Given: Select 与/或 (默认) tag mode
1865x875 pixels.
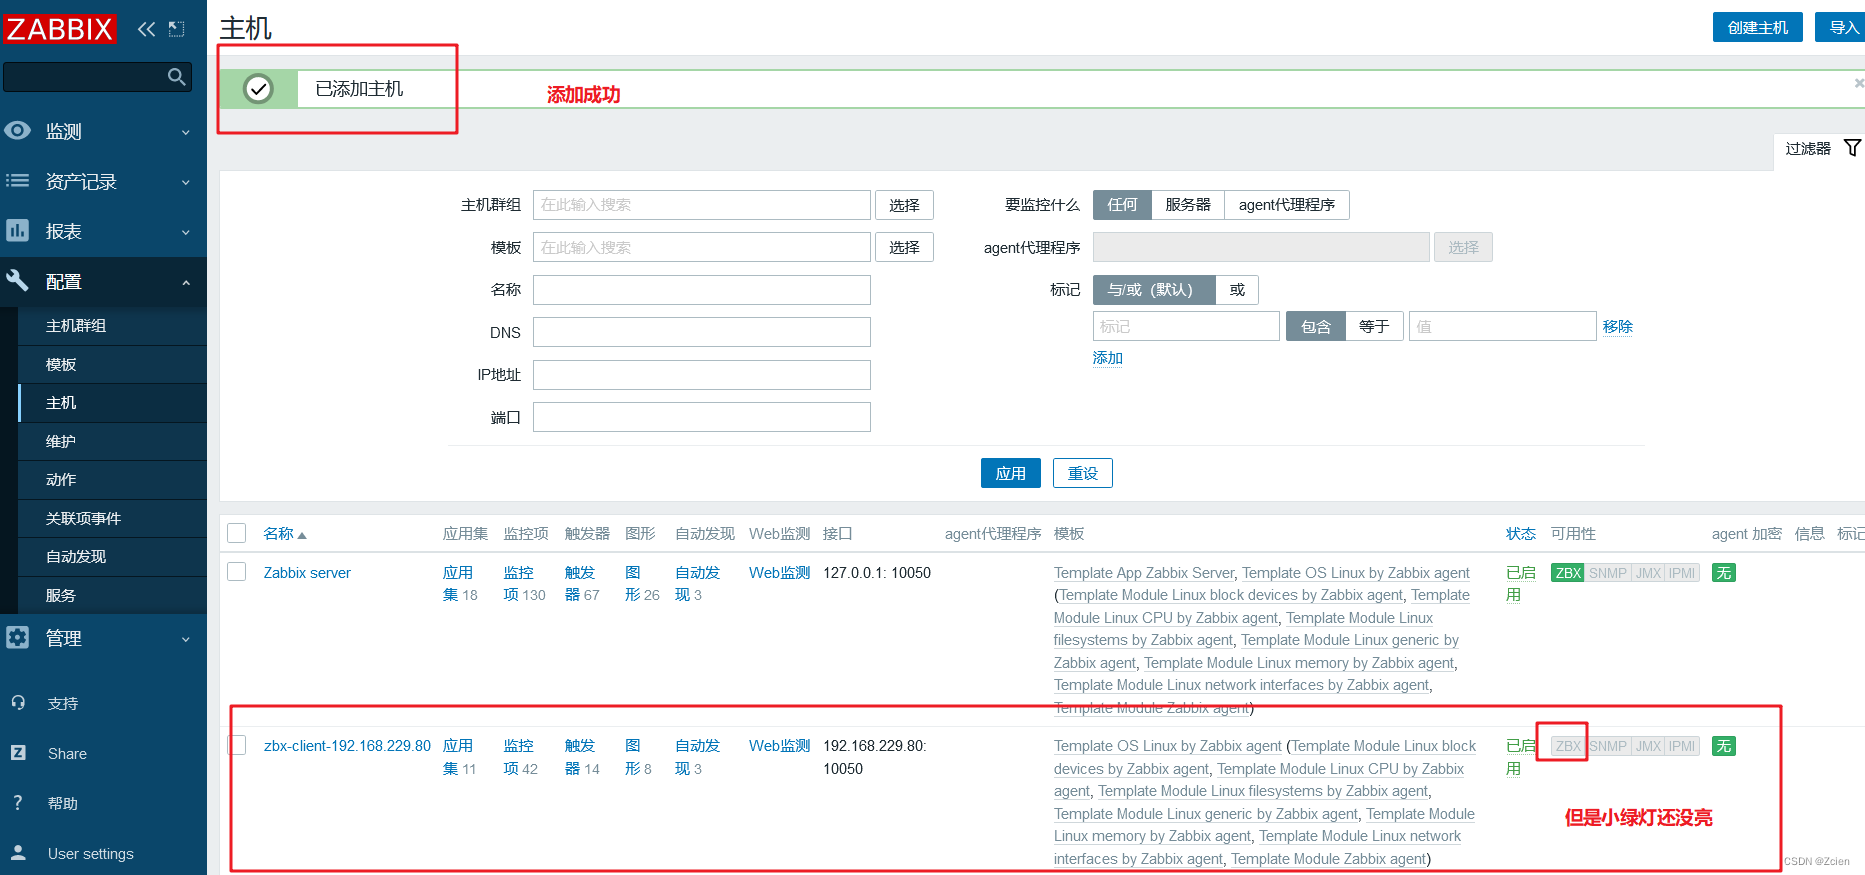Looking at the screenshot, I should [1155, 290].
